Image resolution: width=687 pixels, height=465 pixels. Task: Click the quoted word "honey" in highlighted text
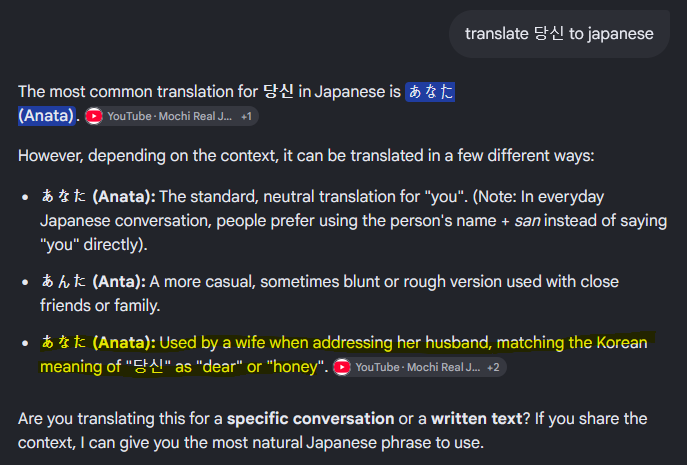pos(296,367)
